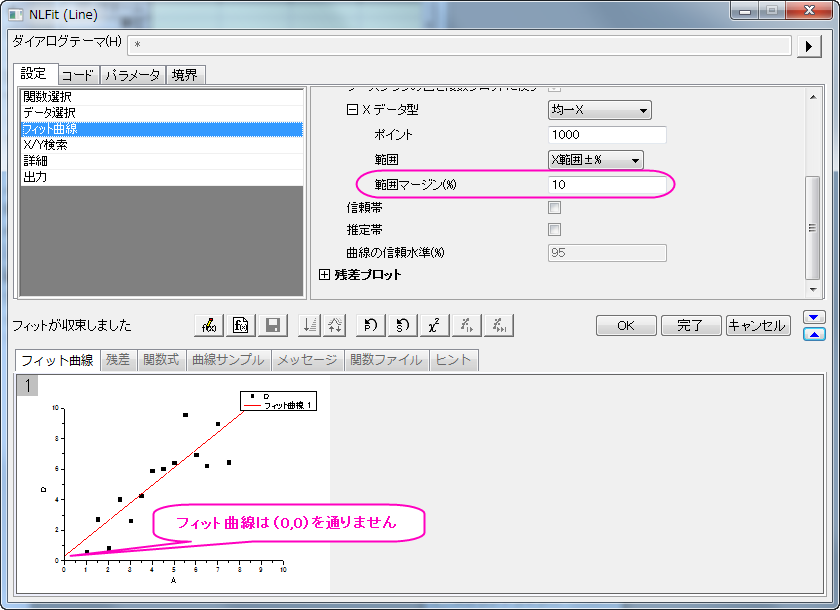The image size is (840, 610).
Task: Select 関数選択 in the settings list
Action: coord(162,97)
